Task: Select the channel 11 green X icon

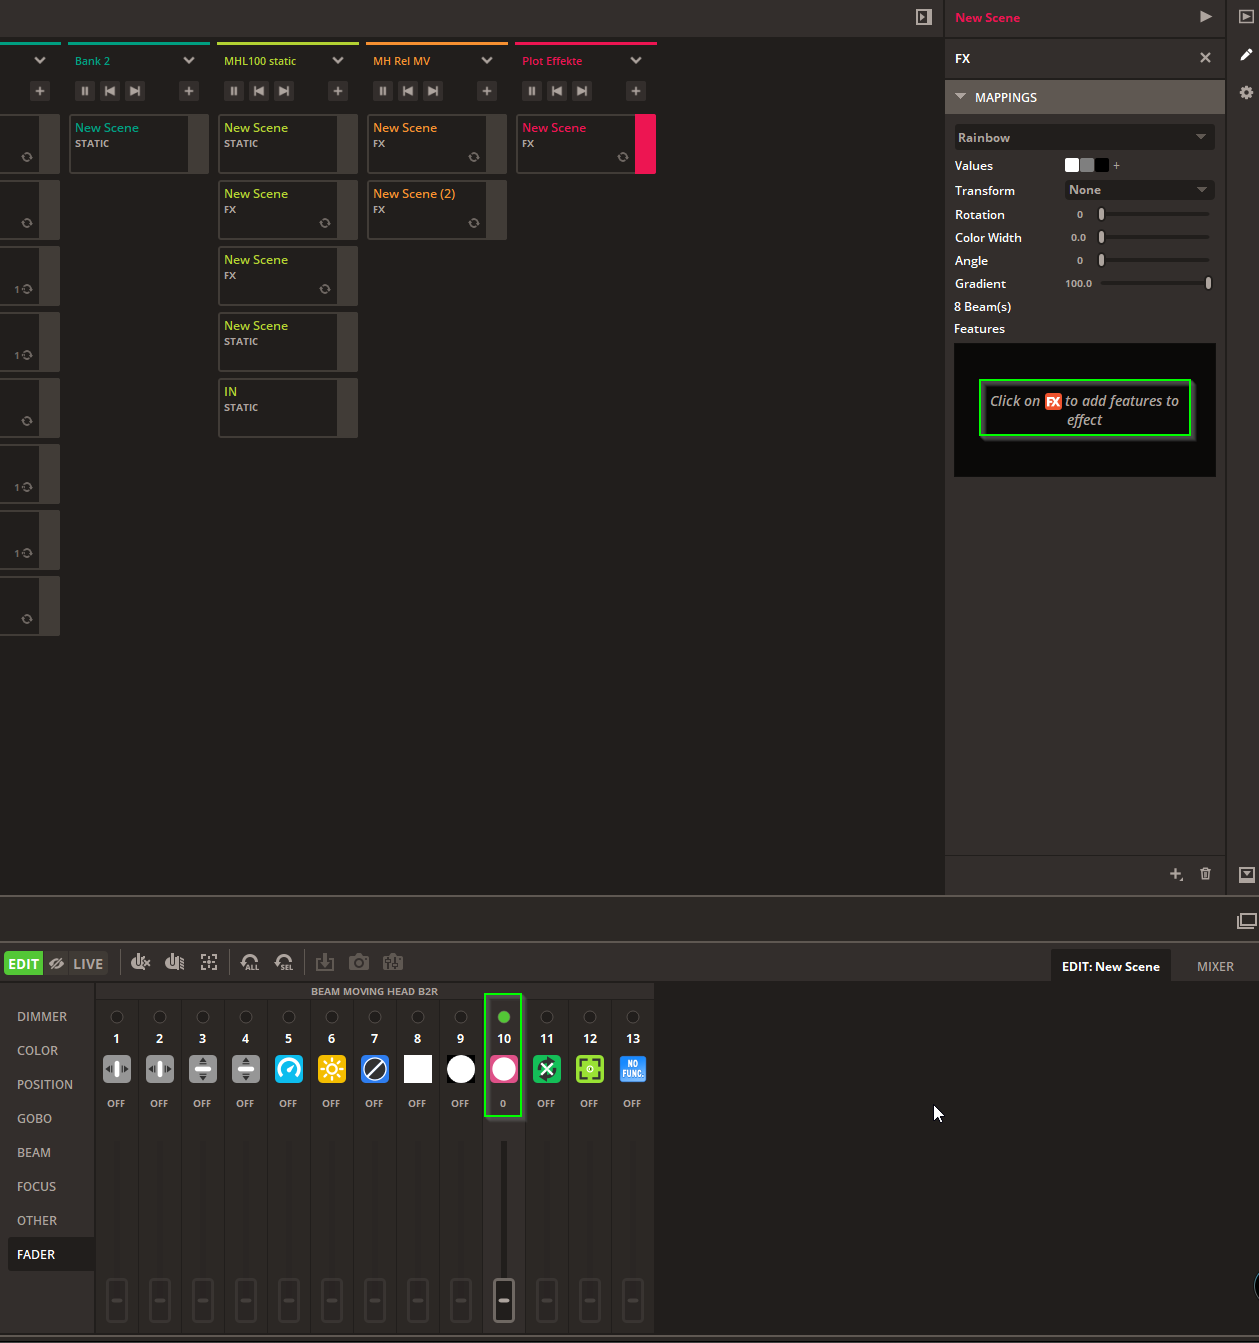Action: [547, 1069]
